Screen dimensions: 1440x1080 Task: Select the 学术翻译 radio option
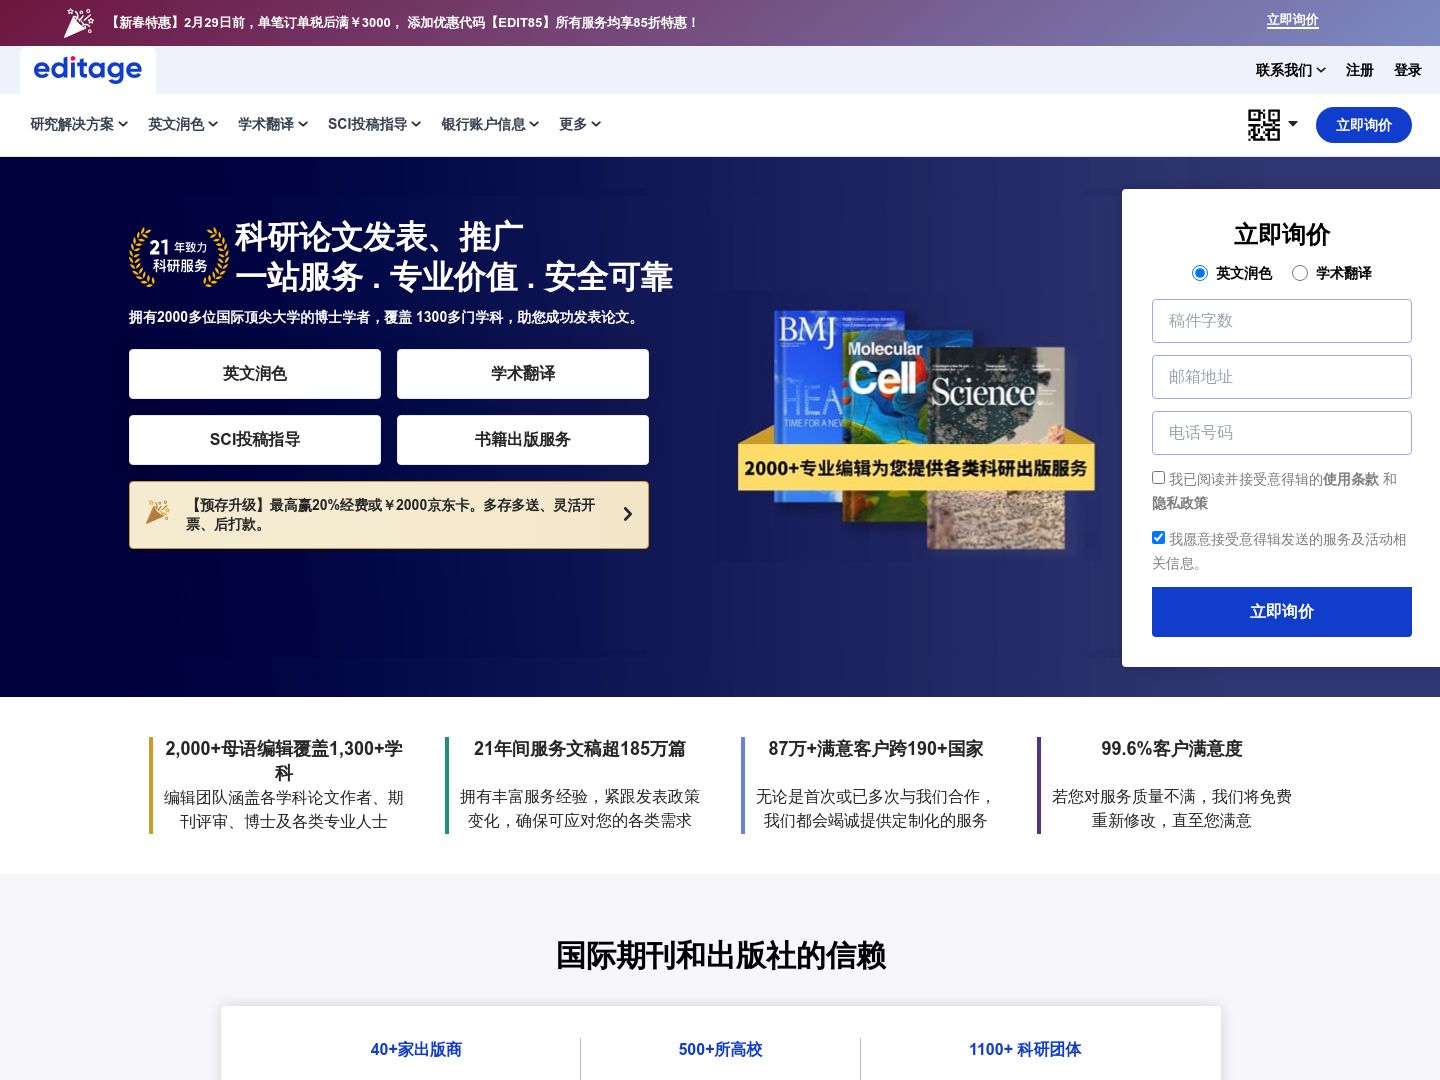coord(1300,273)
